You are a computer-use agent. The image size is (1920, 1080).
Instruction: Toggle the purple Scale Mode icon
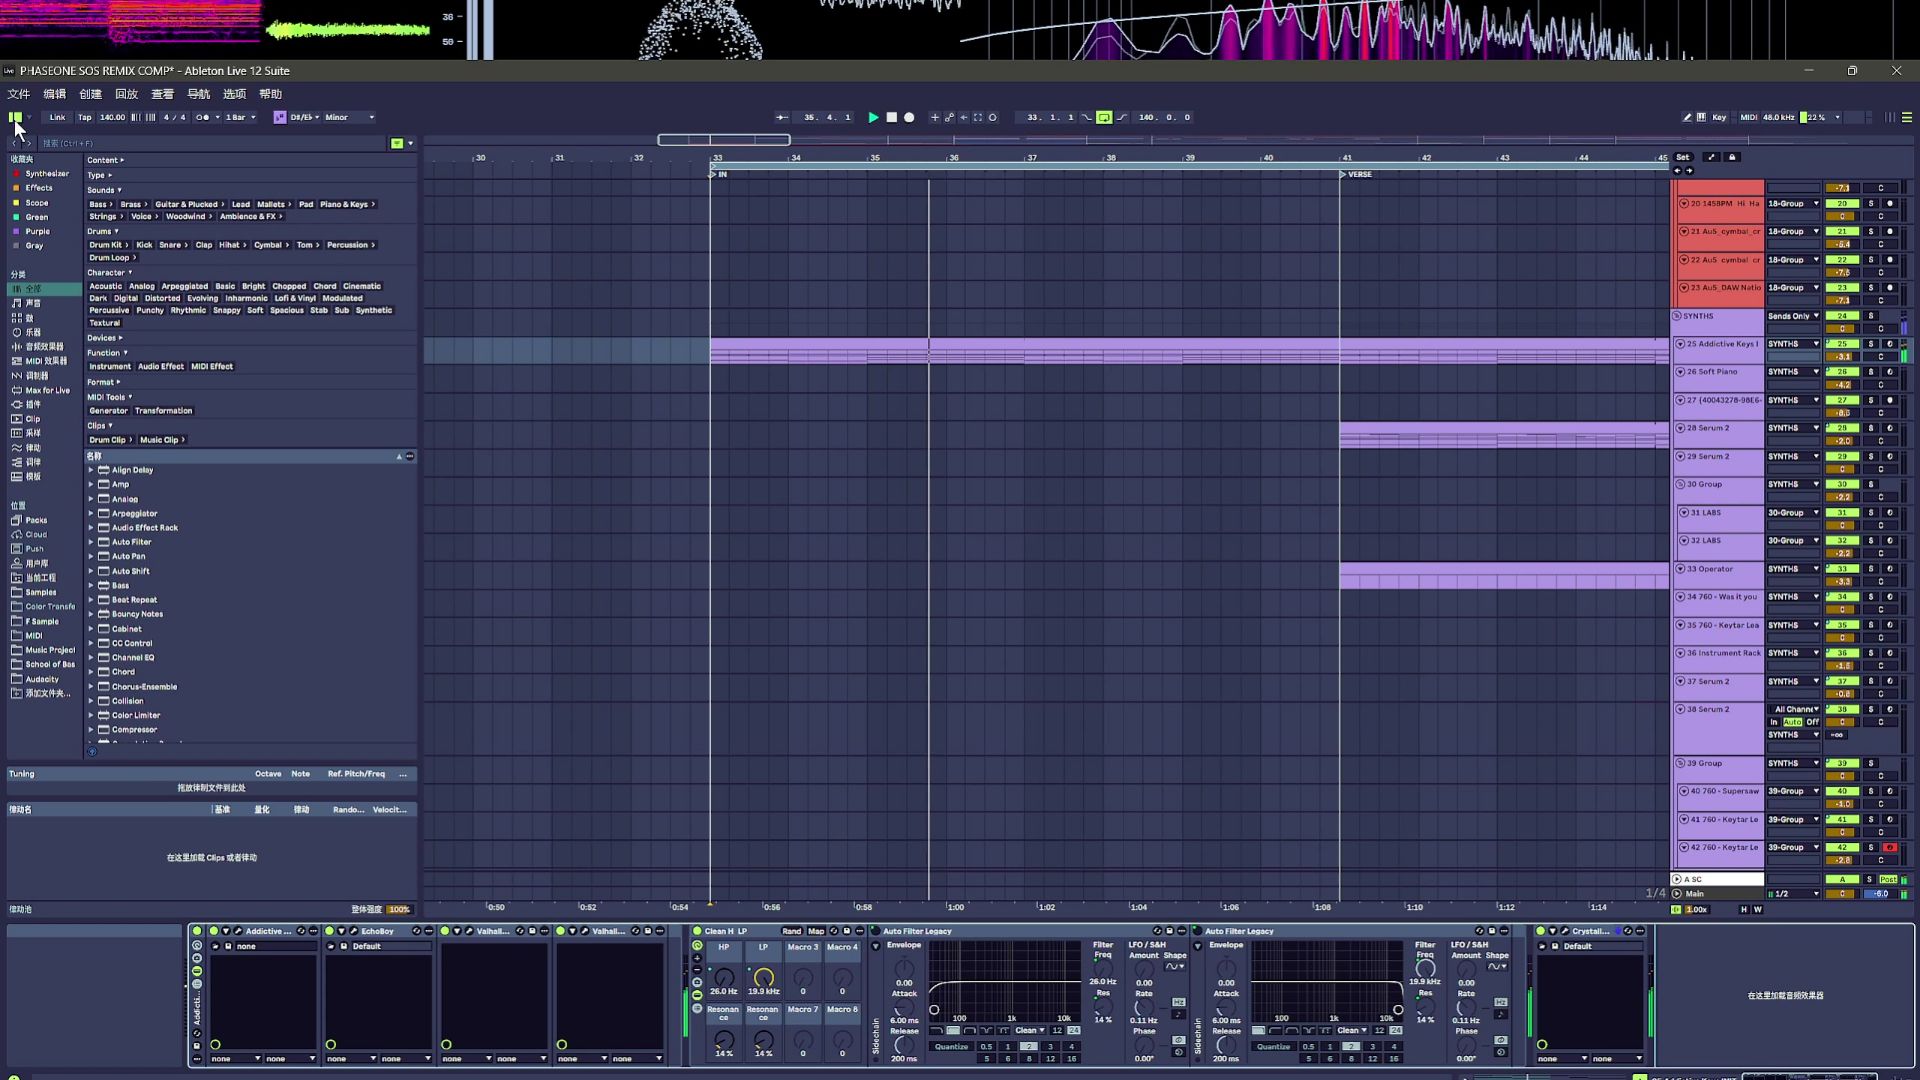[280, 117]
